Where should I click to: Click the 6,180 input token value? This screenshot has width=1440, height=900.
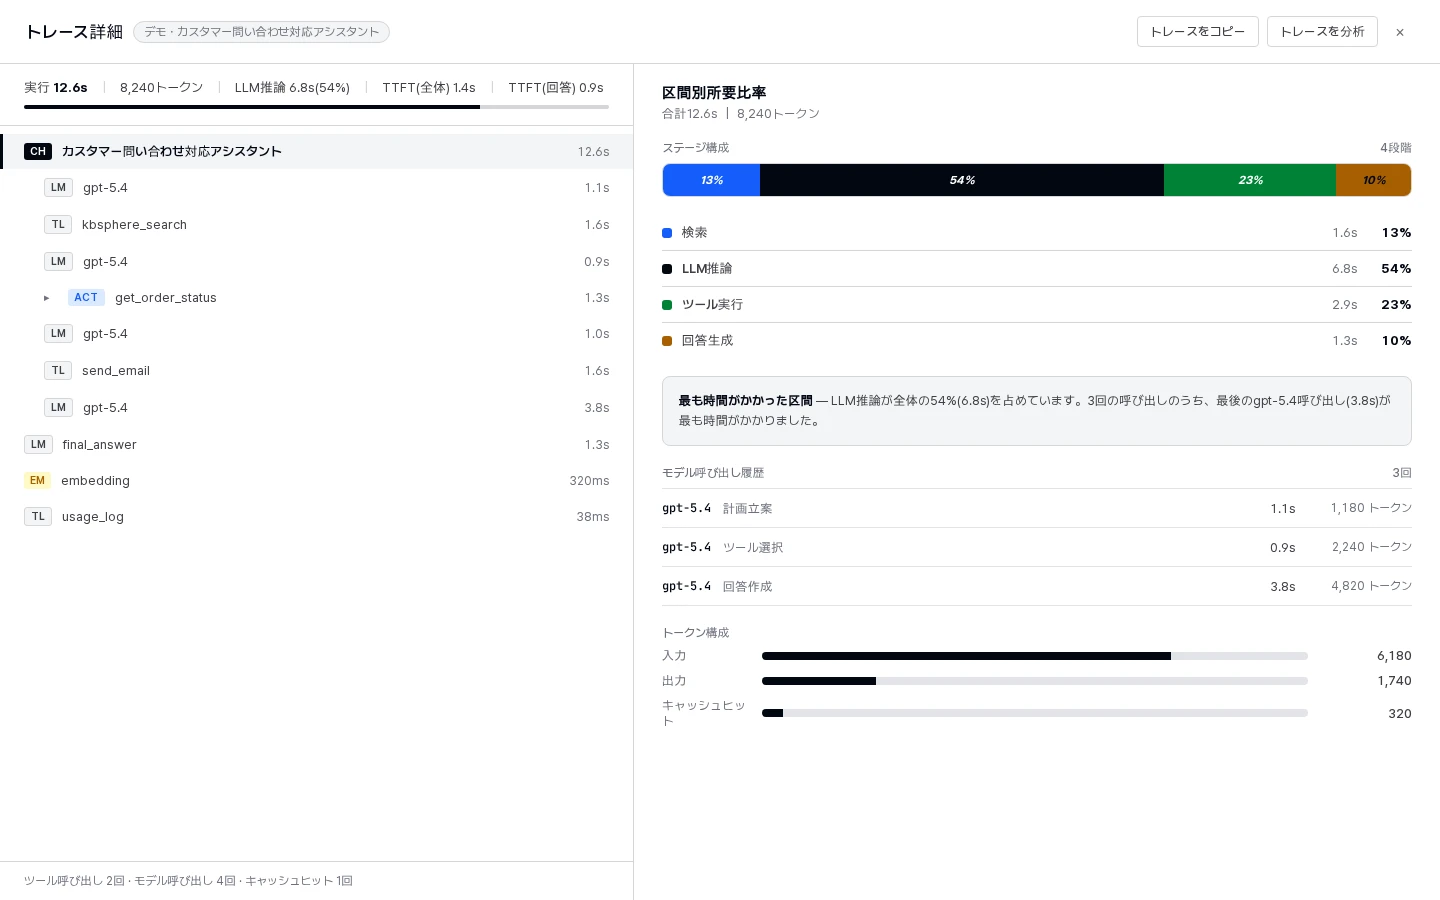click(x=1394, y=656)
